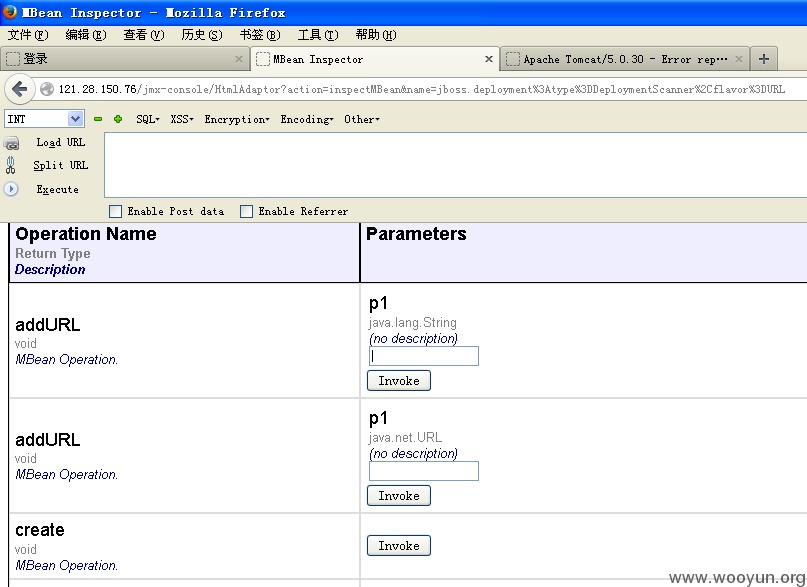Screen dimensions: 807x587
Task: Select the MBean Inspector tab
Action: coord(375,59)
